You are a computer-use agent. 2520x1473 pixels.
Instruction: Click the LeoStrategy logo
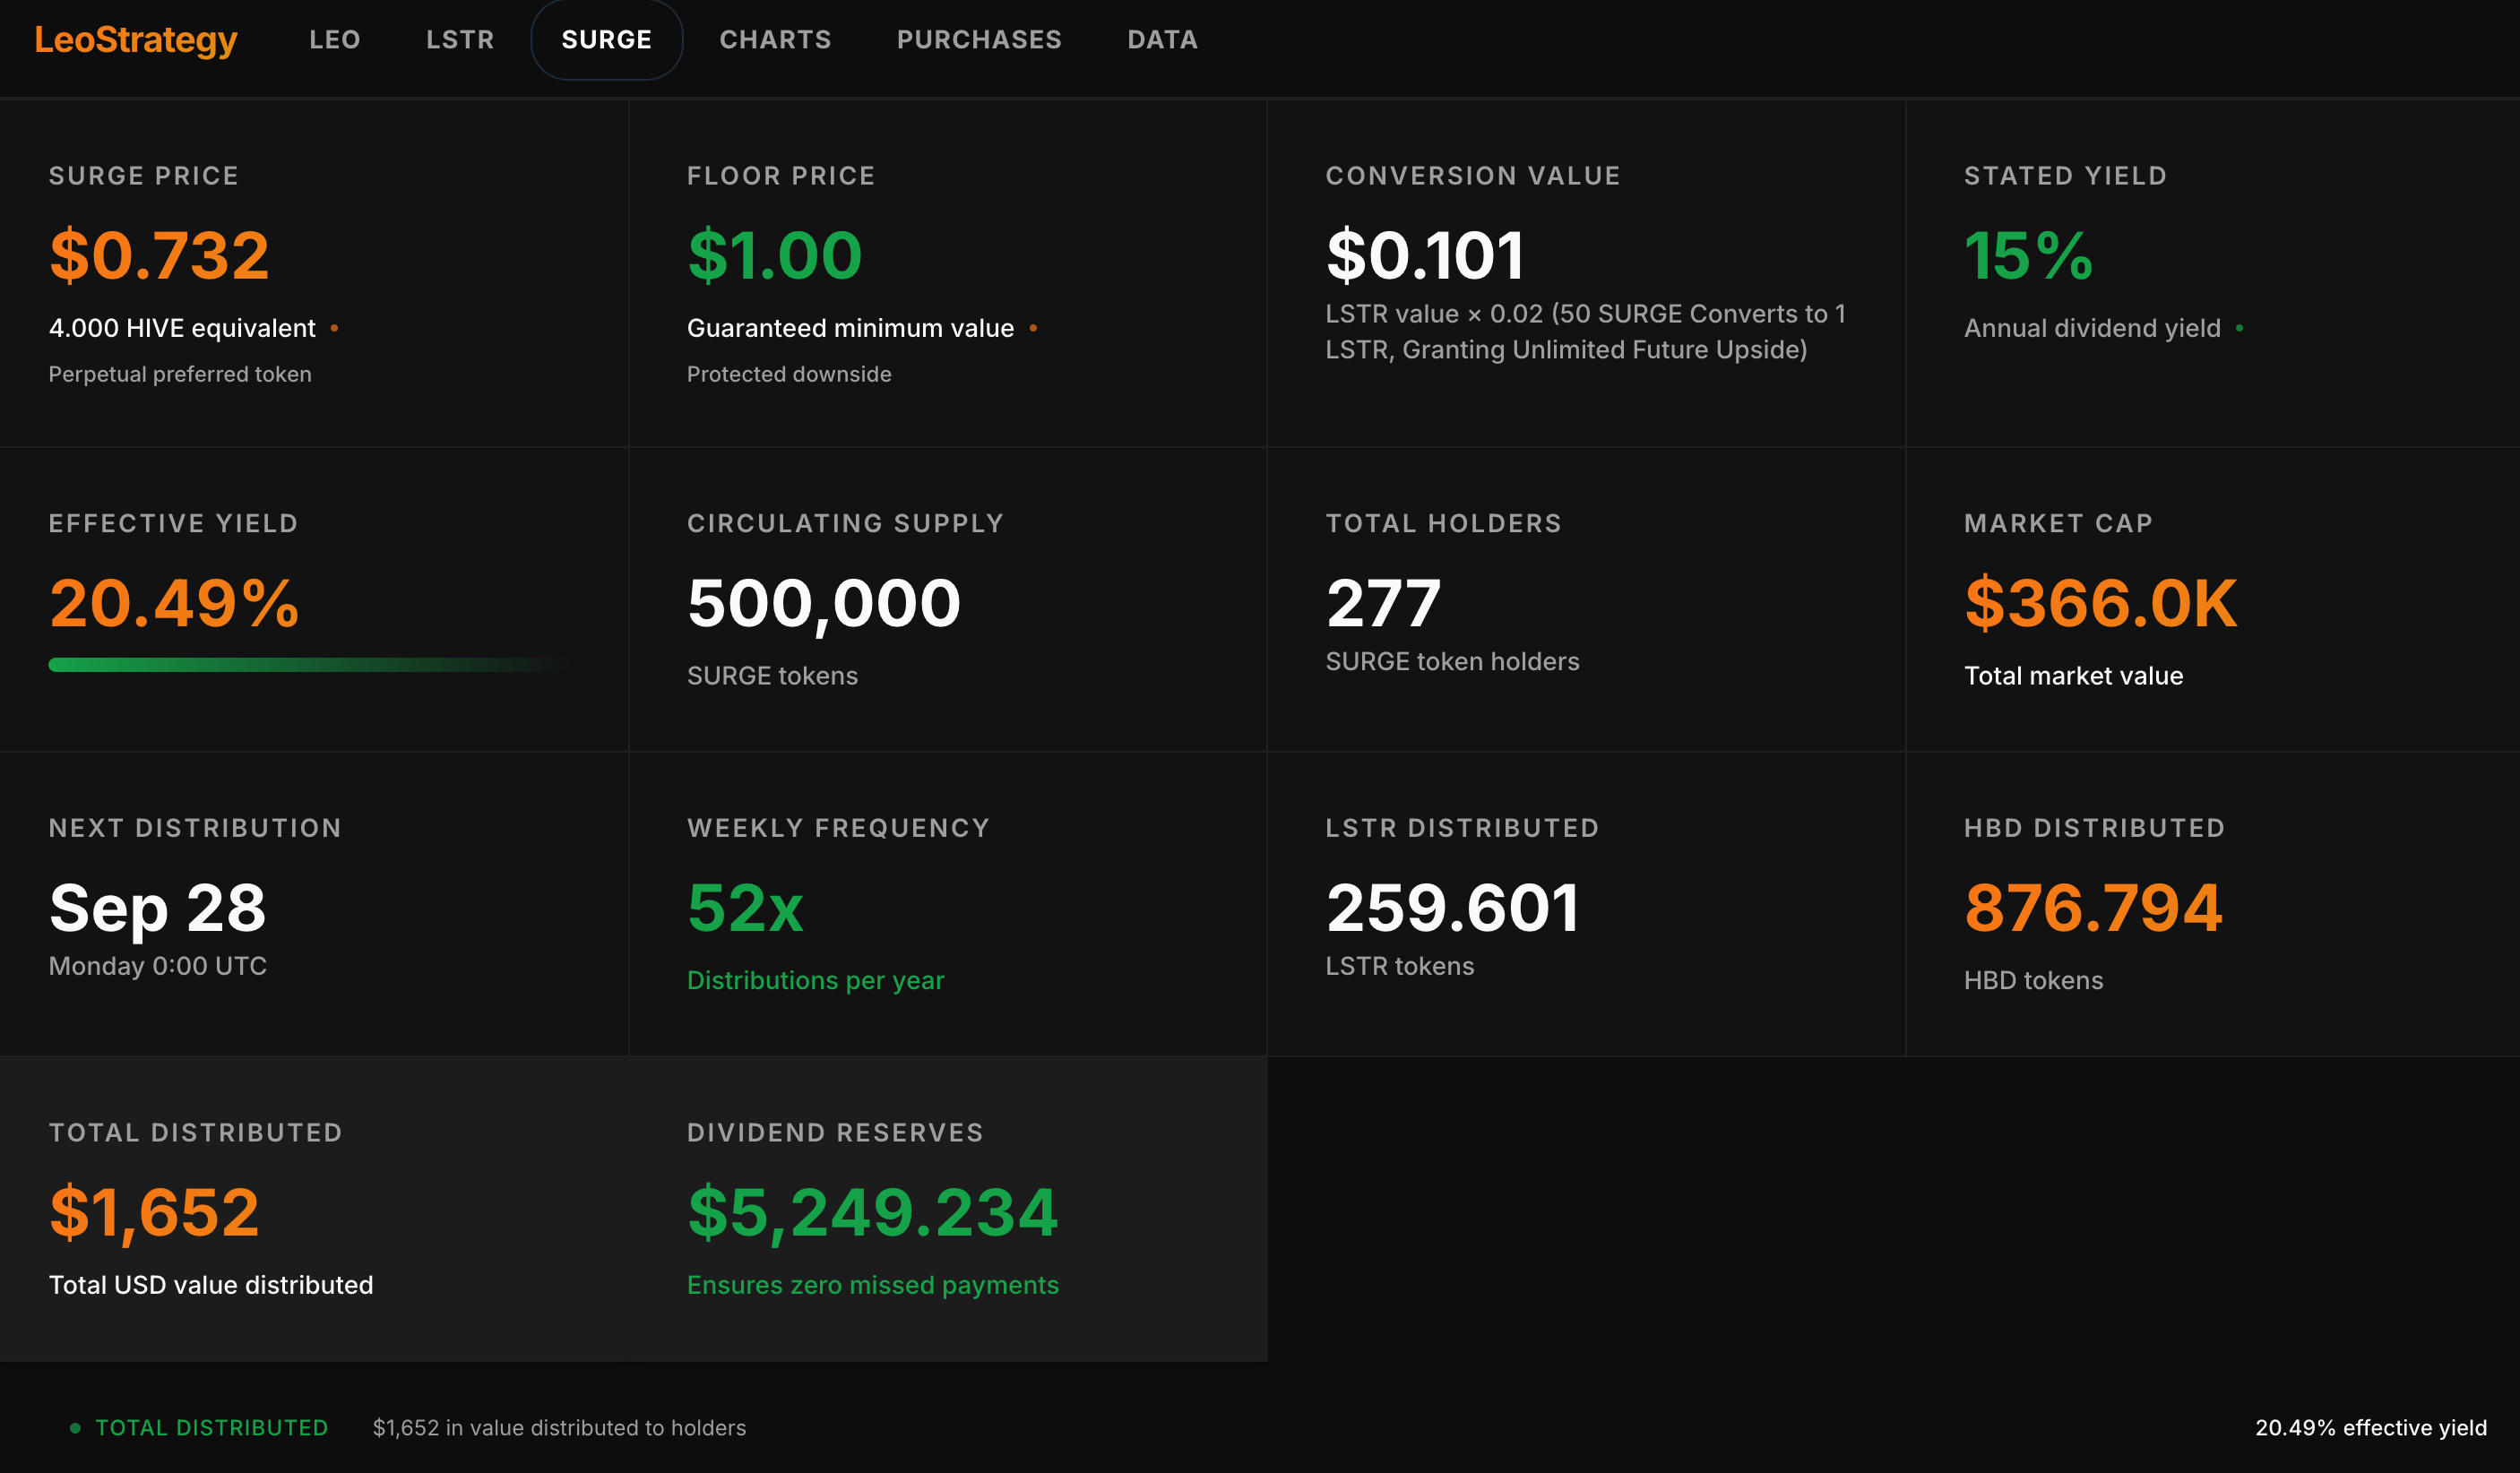(x=136, y=40)
